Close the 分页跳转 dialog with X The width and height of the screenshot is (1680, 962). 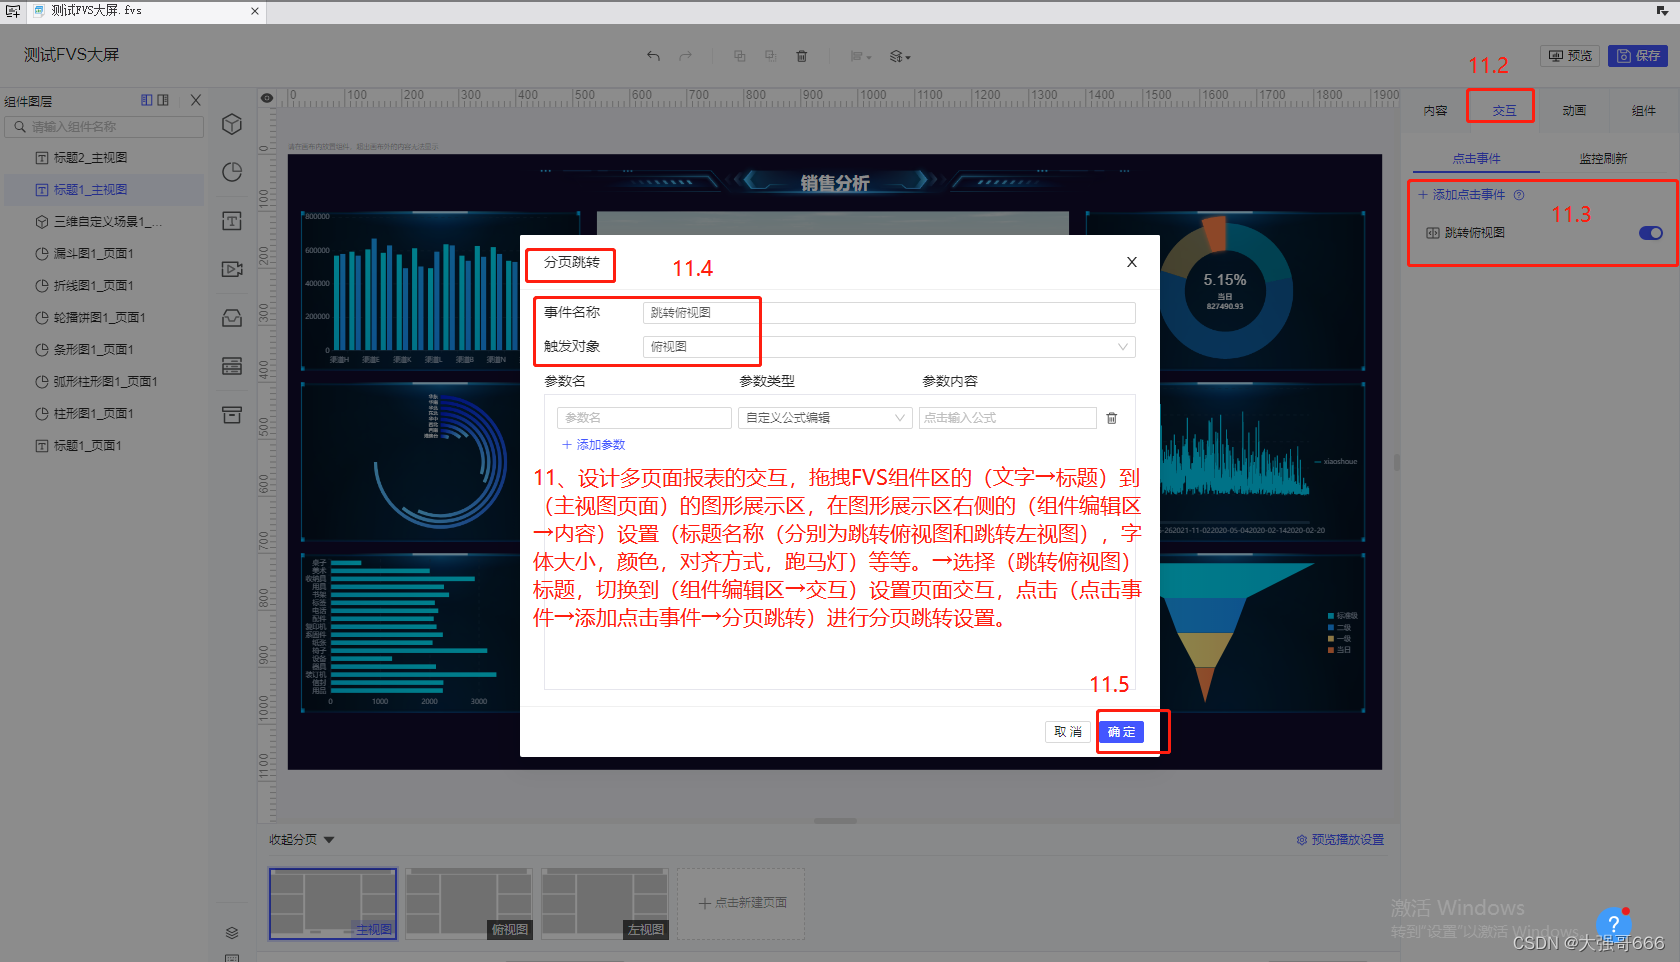(x=1132, y=262)
